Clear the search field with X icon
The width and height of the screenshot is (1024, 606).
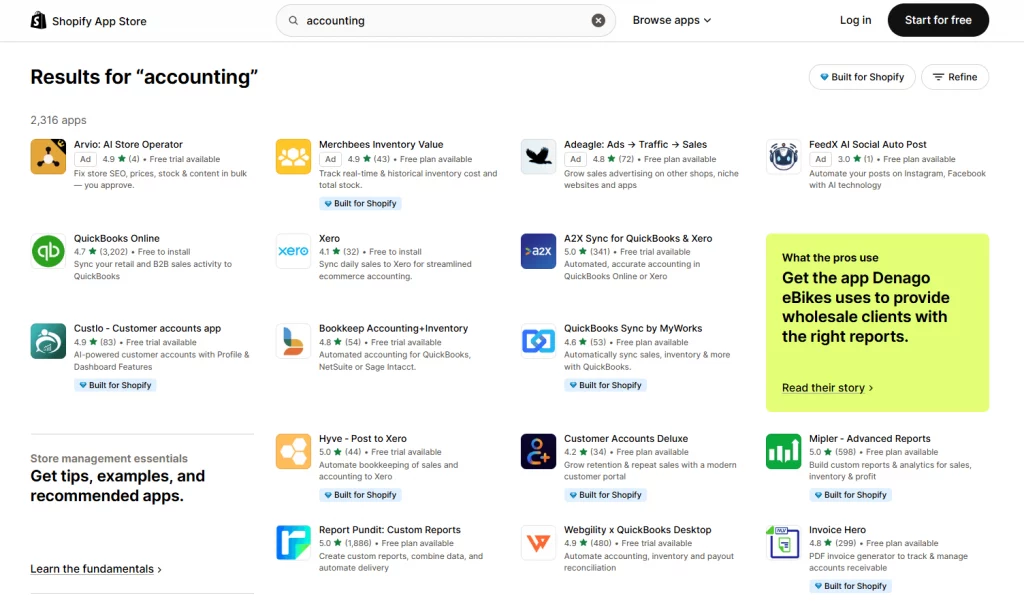598,20
